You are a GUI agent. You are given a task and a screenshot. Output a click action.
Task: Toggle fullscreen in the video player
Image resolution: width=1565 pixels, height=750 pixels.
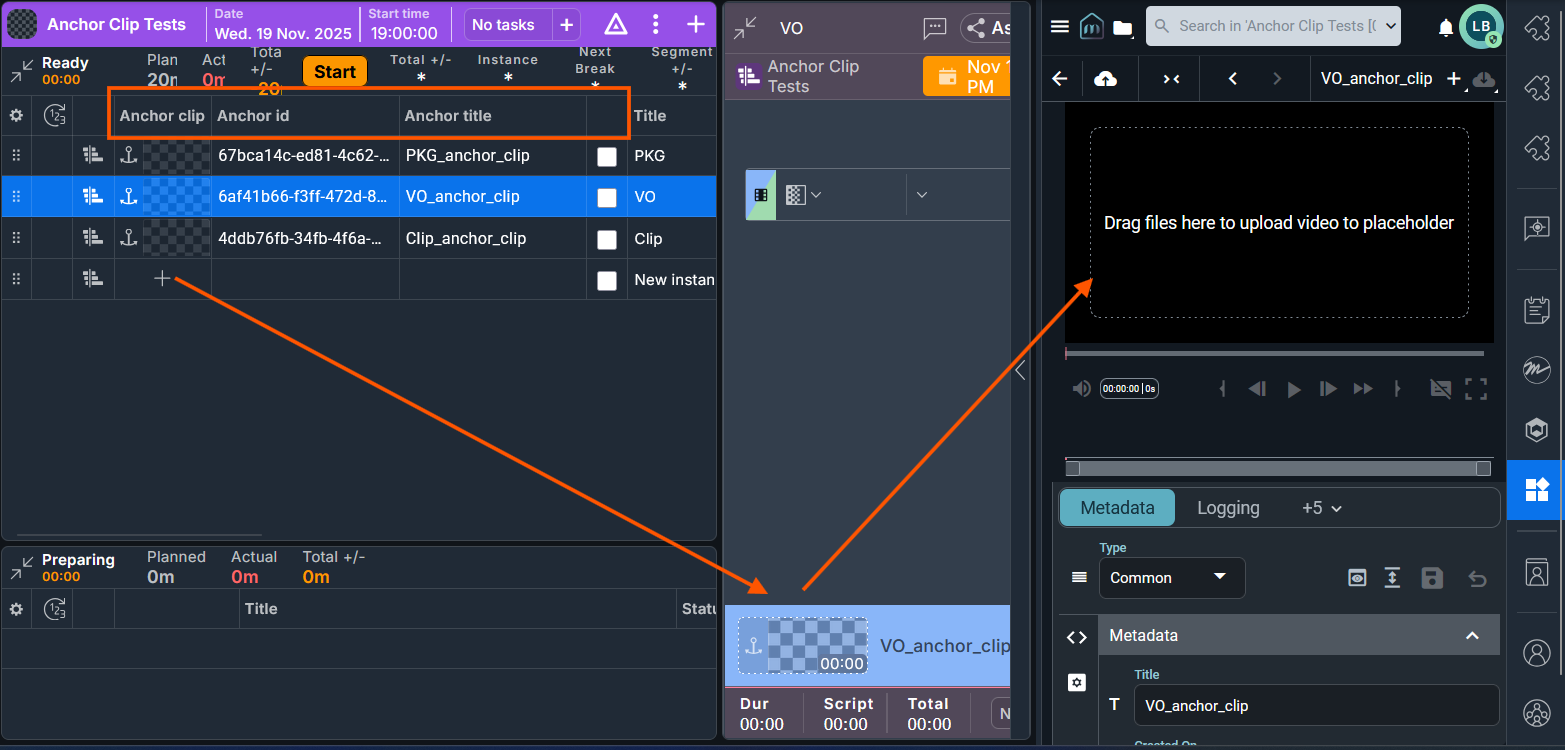pyautogui.click(x=1476, y=389)
